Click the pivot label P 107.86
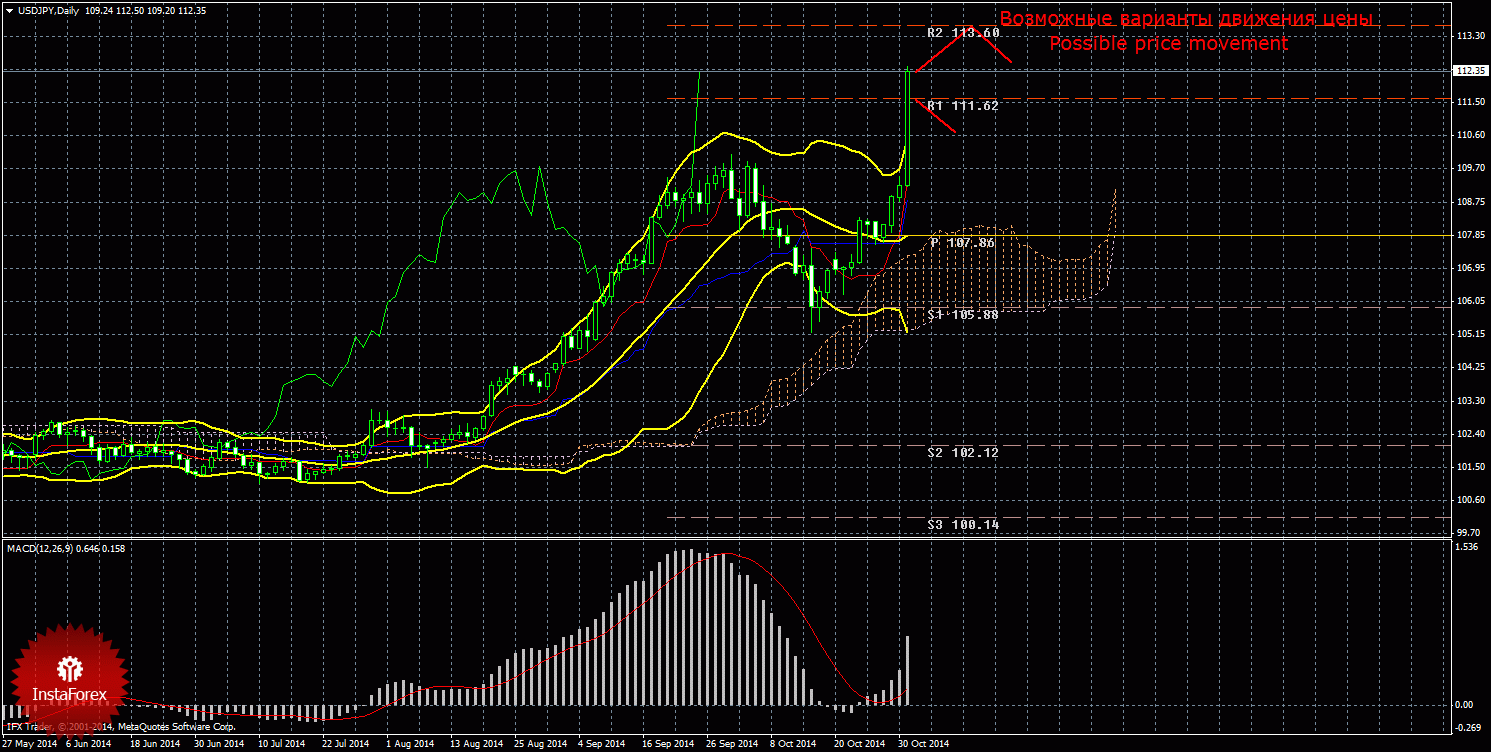The height and width of the screenshot is (752, 1491). coord(962,242)
